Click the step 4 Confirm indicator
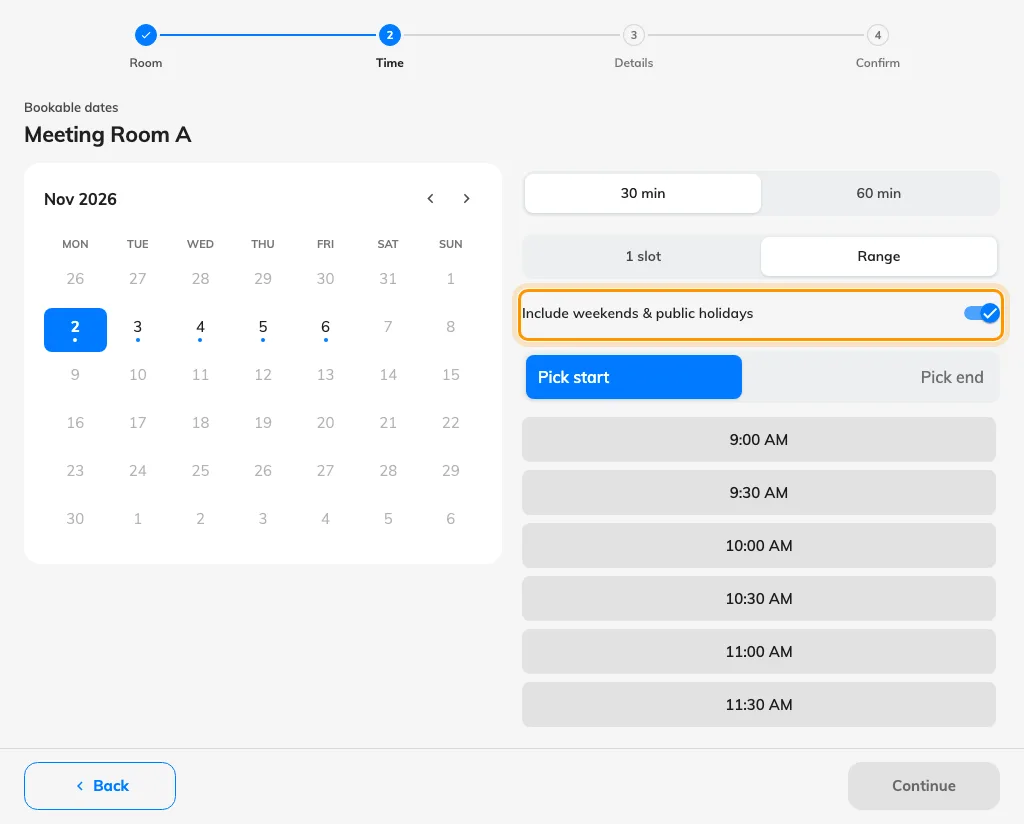Screen dimensions: 1024x824 click(x=878, y=35)
